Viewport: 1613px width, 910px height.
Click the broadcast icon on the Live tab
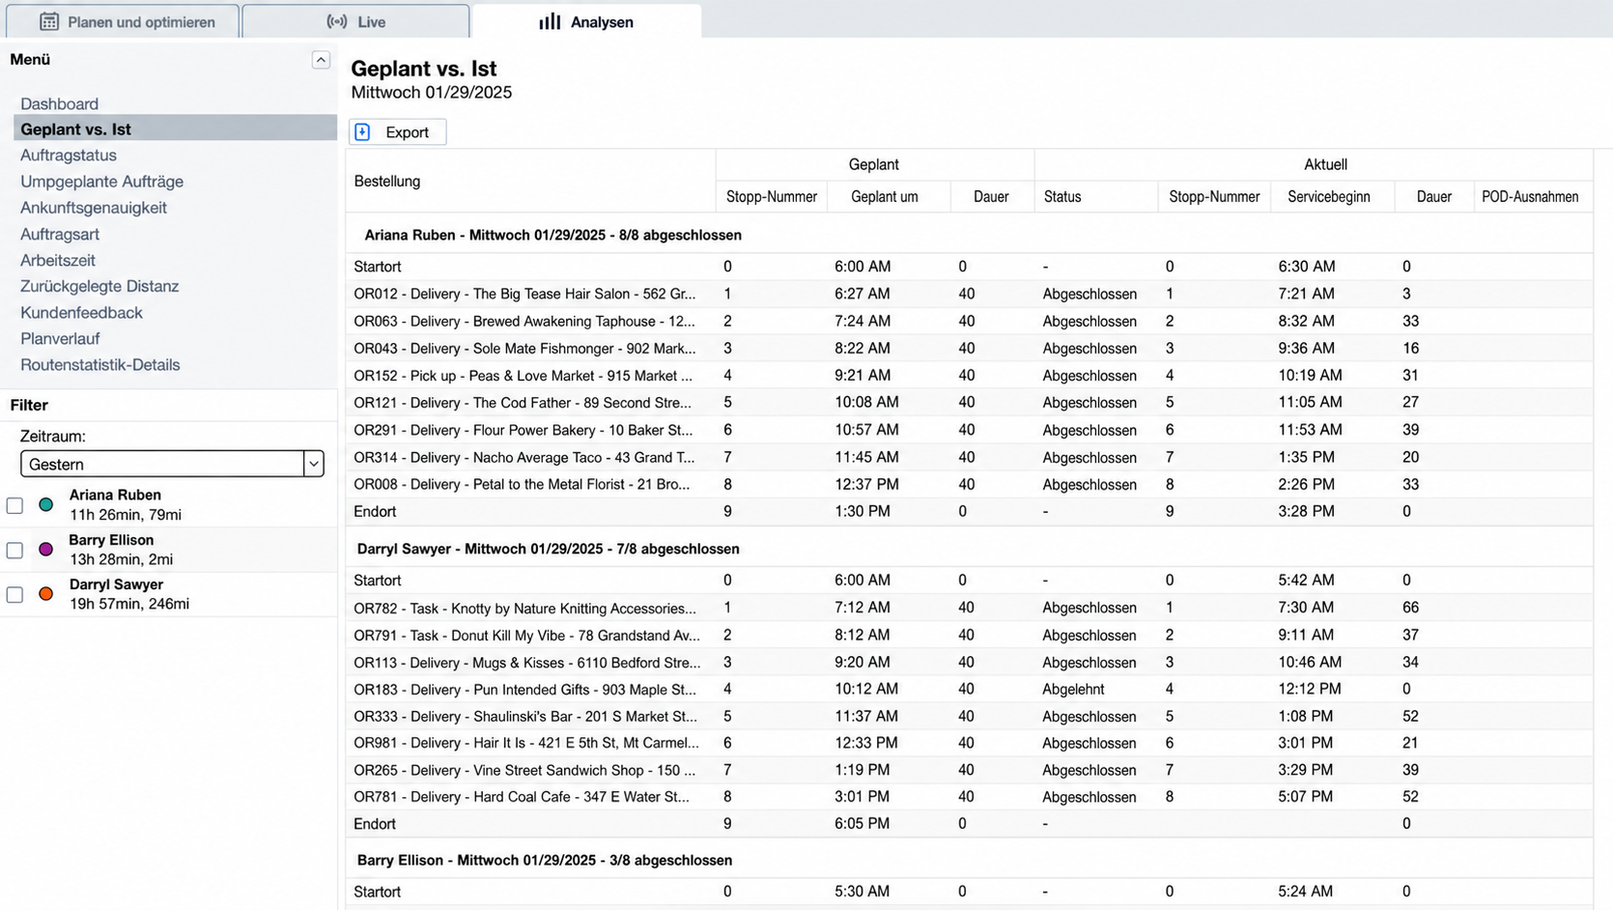(337, 22)
